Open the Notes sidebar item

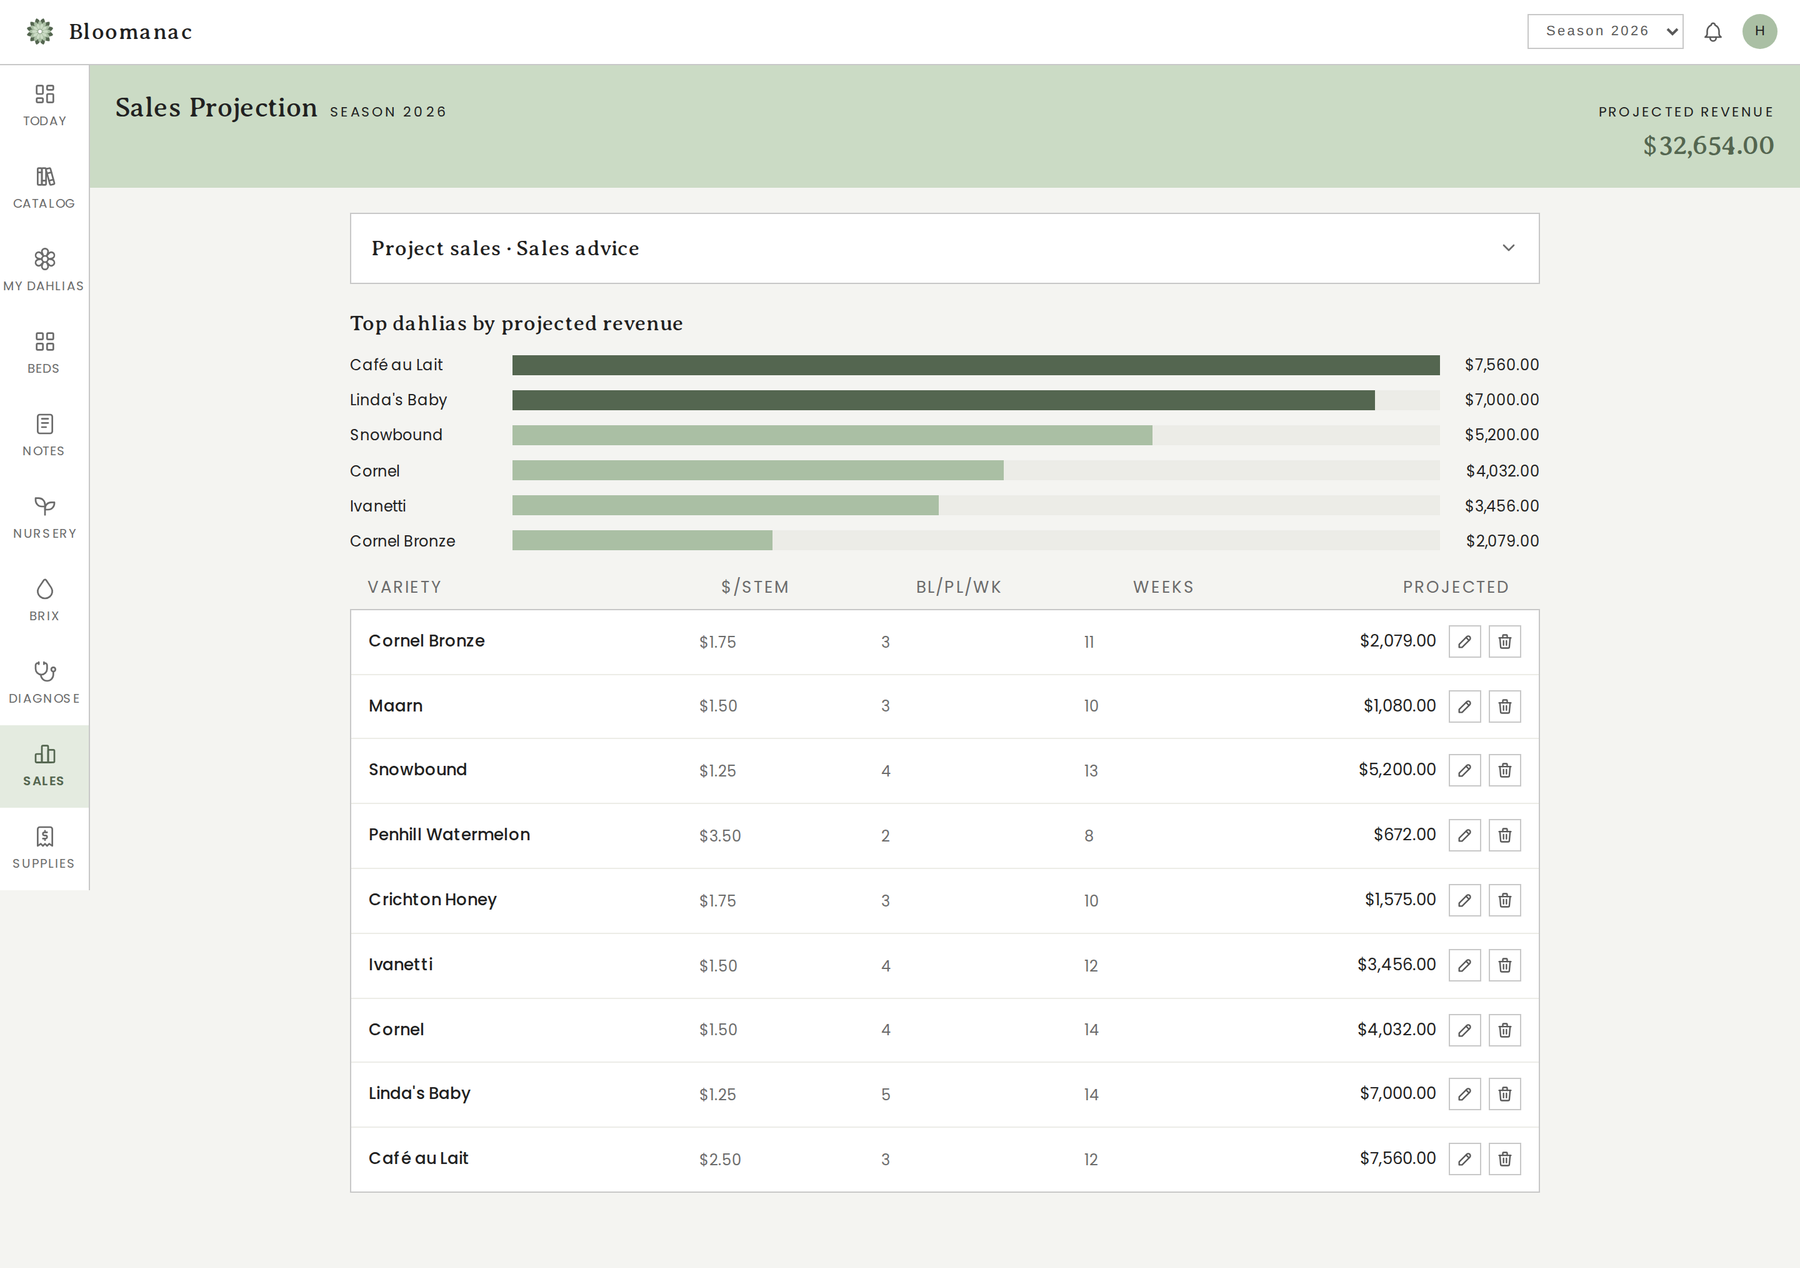click(x=44, y=436)
